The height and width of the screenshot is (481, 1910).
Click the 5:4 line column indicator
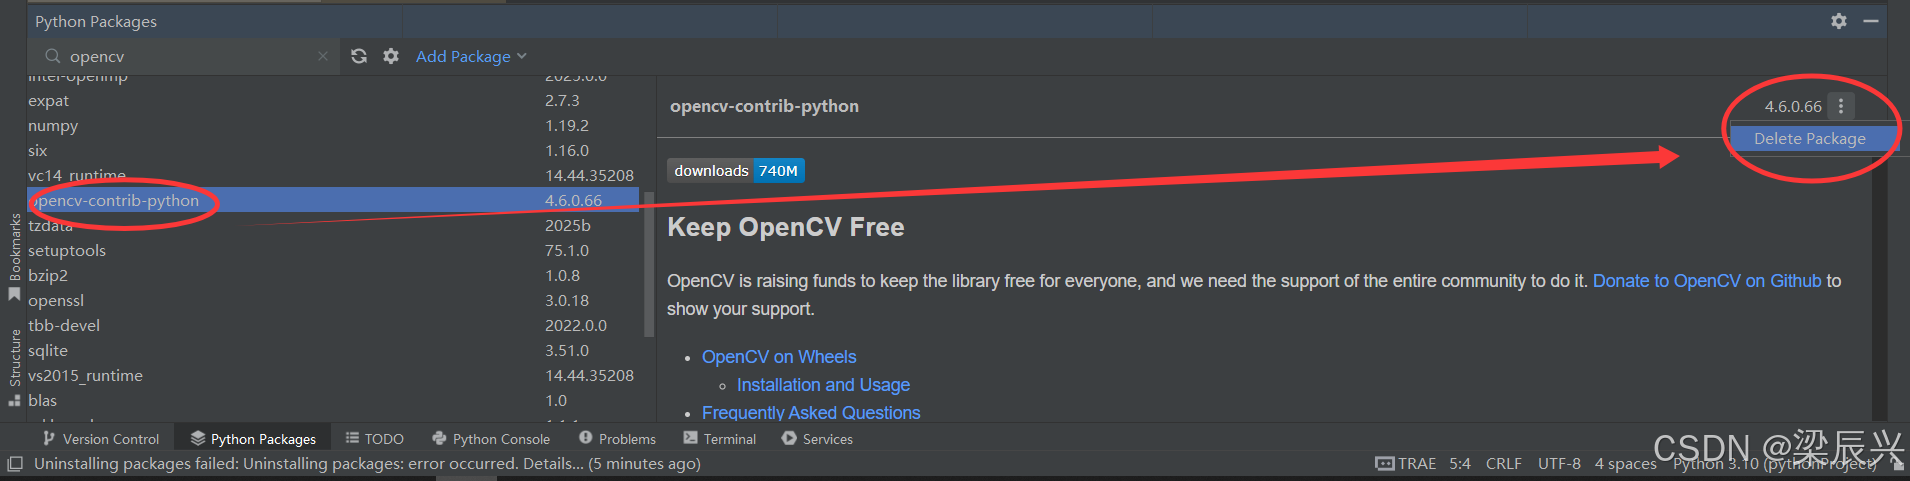1460,464
